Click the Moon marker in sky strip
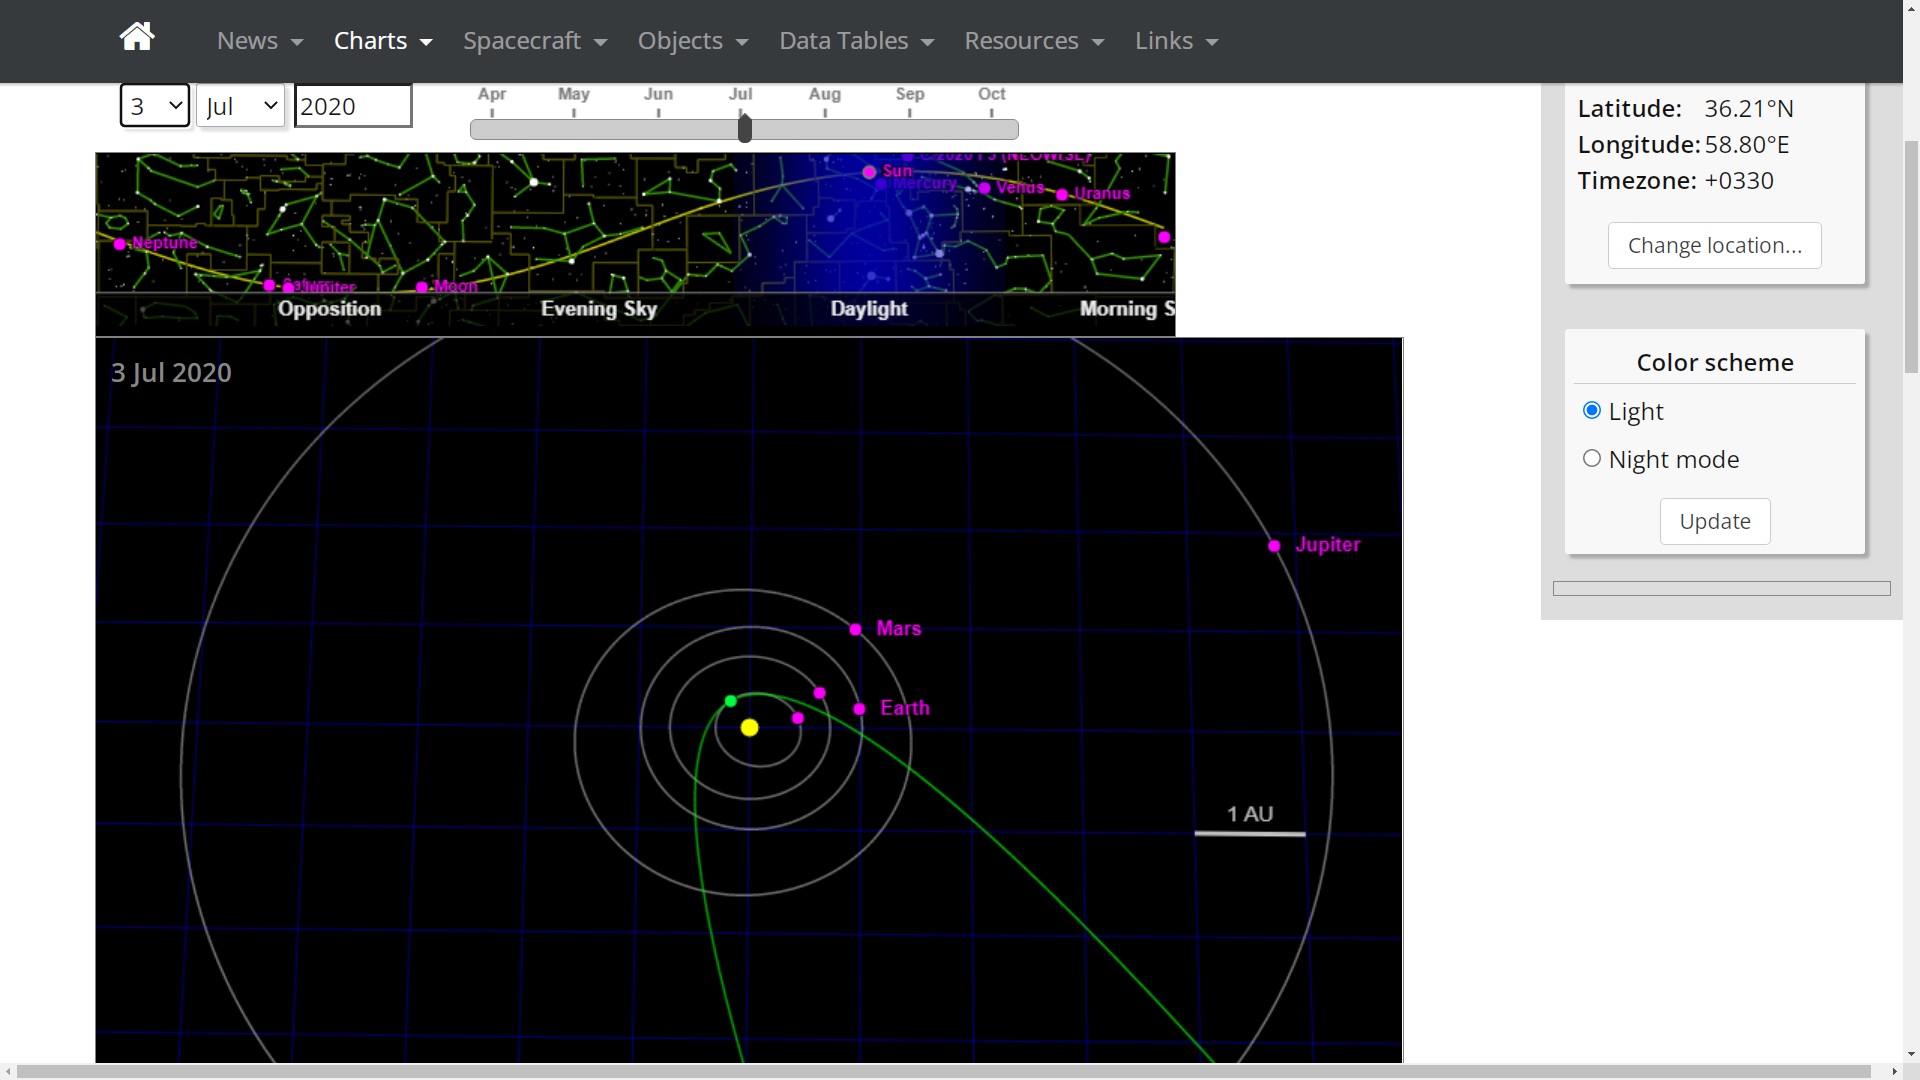The image size is (1920, 1080). [x=422, y=287]
